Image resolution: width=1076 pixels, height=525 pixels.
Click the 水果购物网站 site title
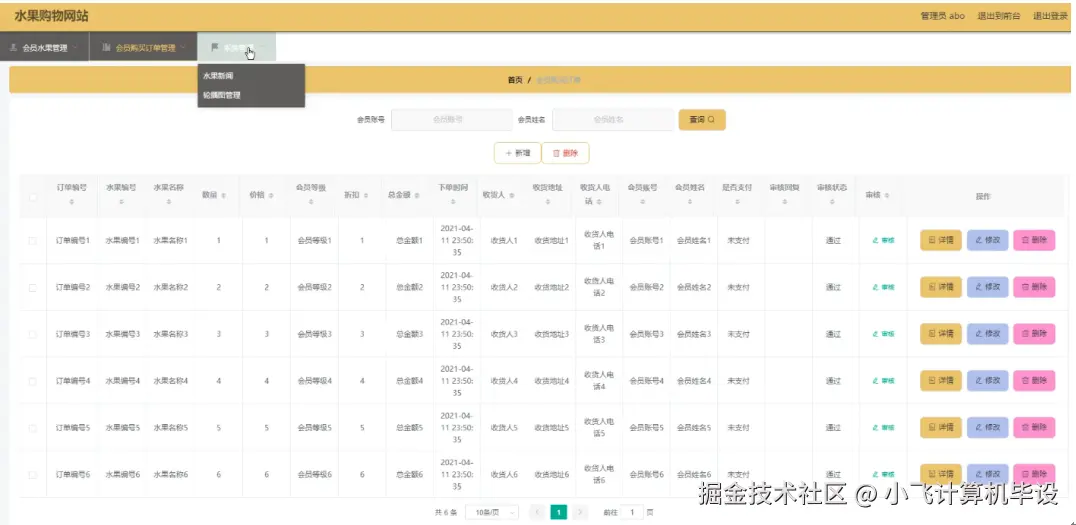click(x=51, y=16)
